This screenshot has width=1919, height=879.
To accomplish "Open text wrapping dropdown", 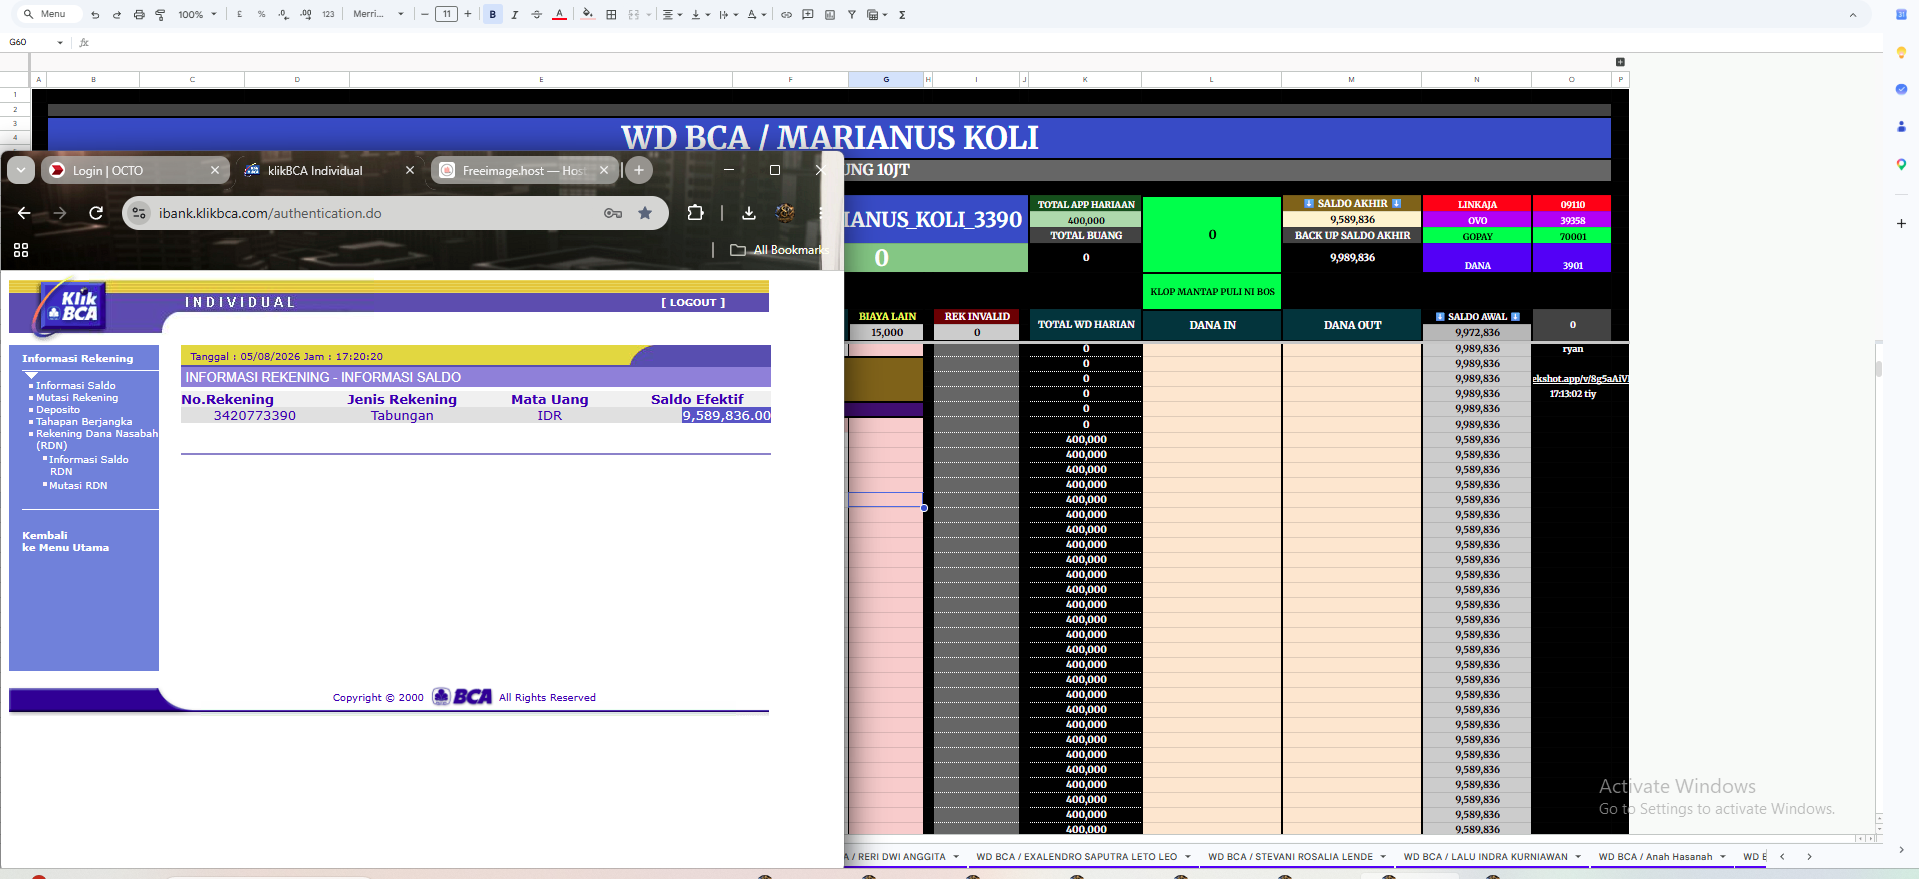I will (728, 15).
